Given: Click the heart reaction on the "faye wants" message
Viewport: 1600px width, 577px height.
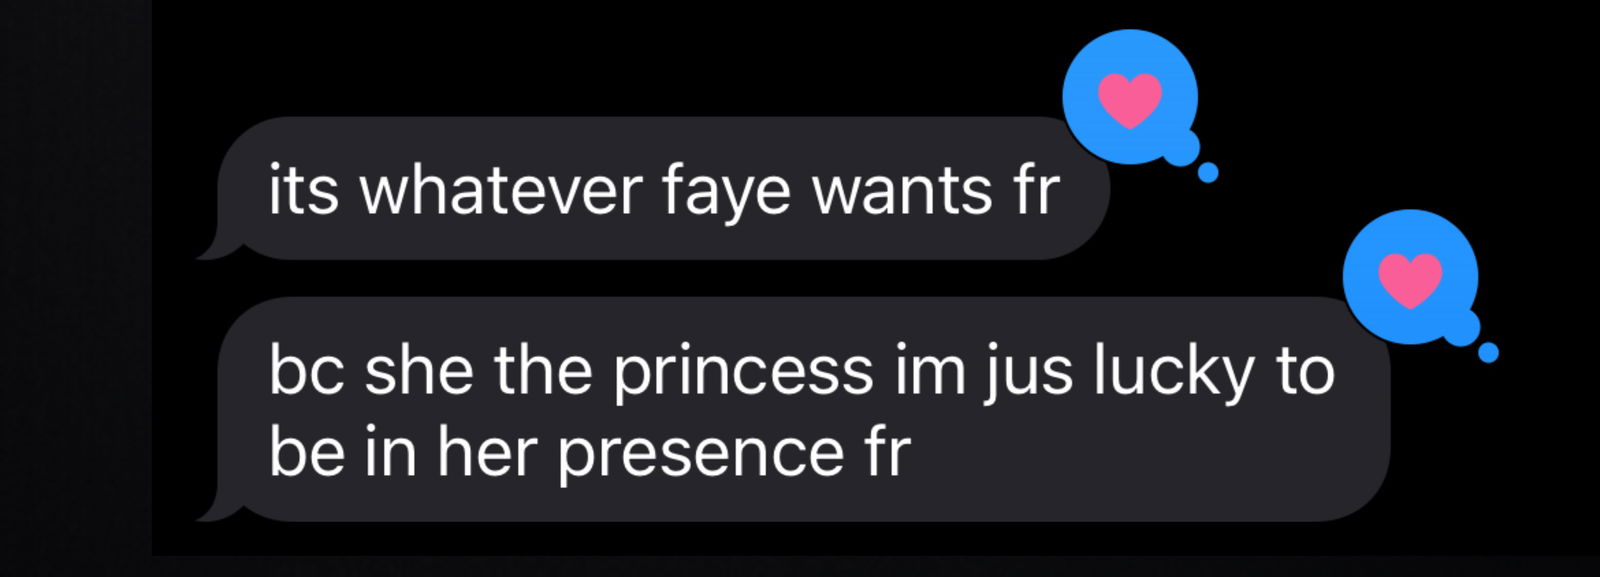Looking at the screenshot, I should tap(1130, 98).
